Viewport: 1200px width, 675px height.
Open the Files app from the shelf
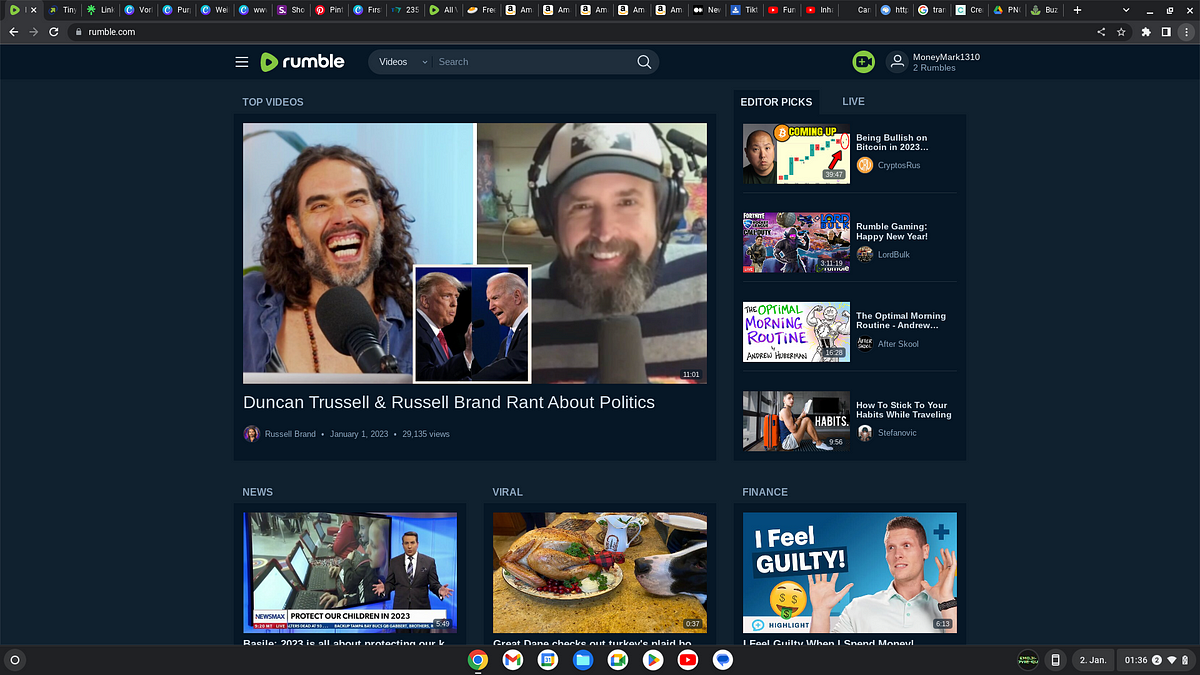(x=583, y=660)
